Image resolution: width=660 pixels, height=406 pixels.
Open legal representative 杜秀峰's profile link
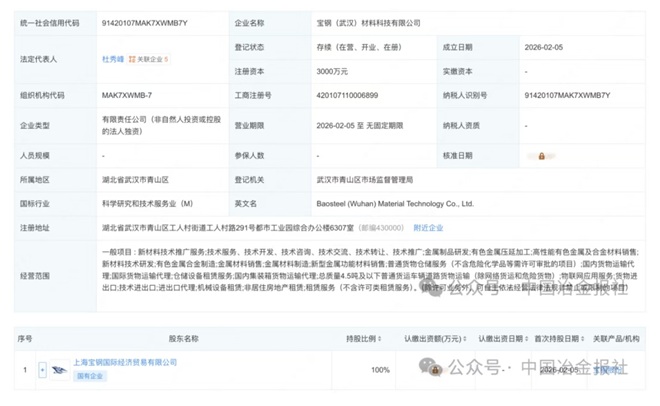114,59
